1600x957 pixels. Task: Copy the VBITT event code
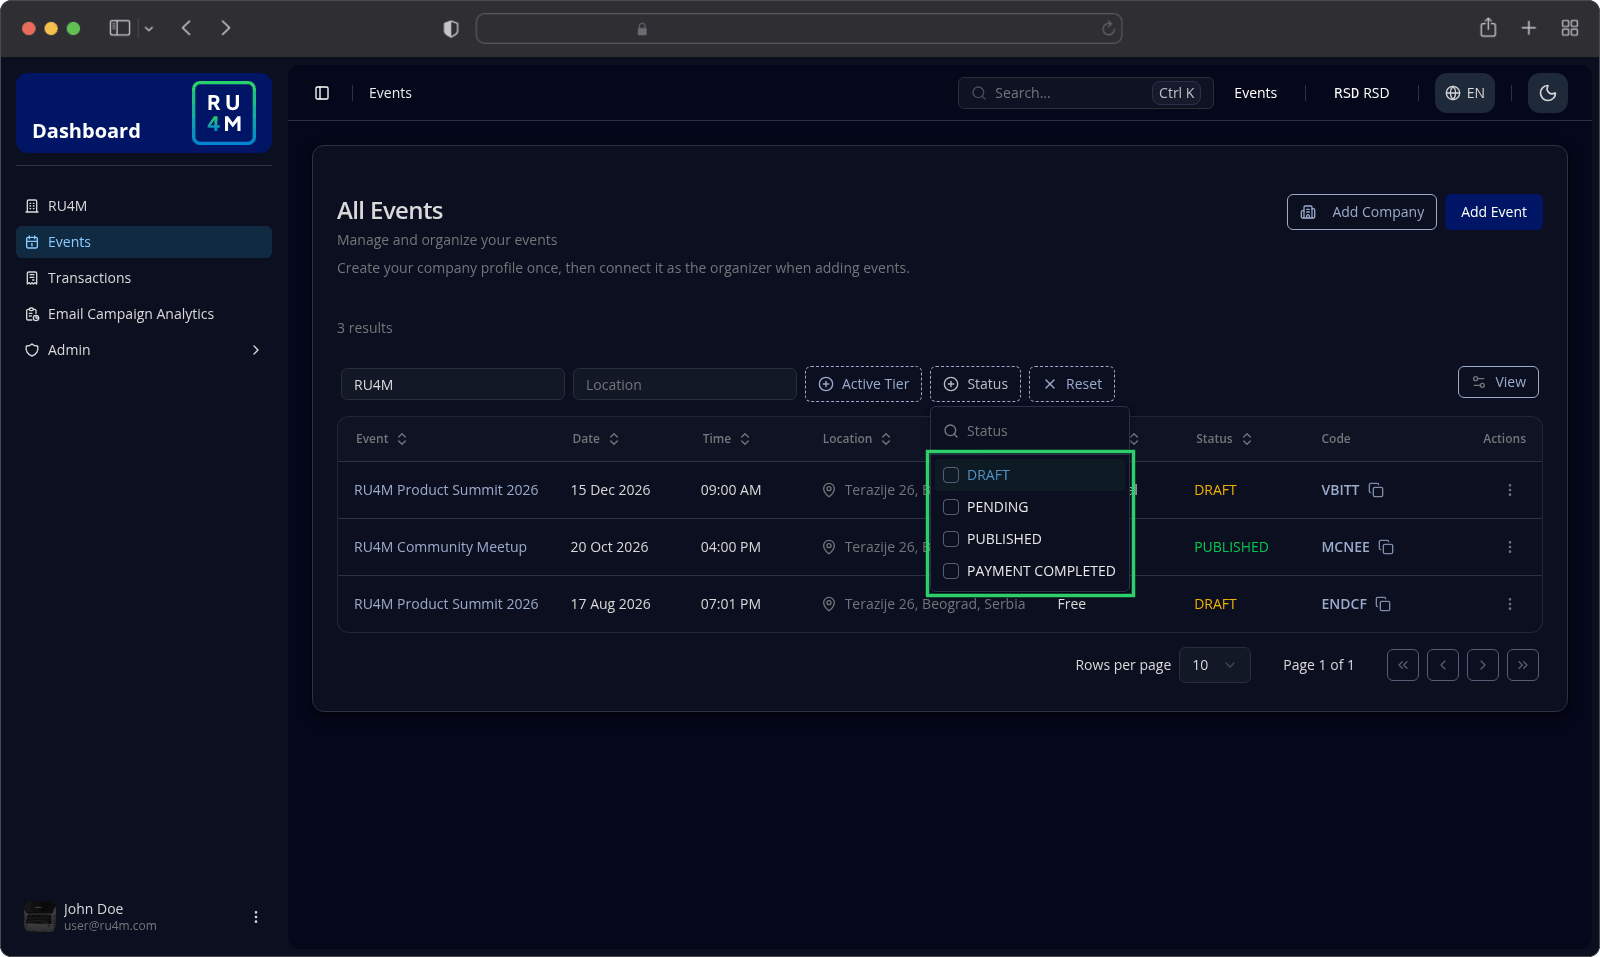tap(1376, 490)
